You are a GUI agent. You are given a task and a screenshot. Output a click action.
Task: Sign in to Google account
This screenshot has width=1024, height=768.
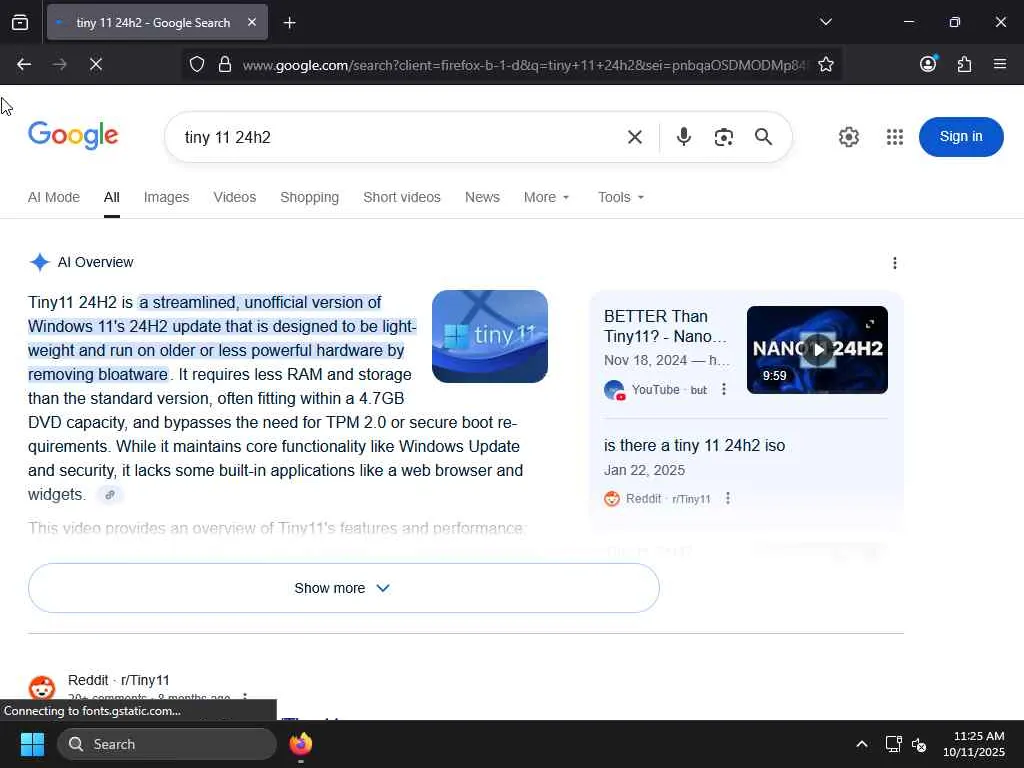(x=961, y=136)
